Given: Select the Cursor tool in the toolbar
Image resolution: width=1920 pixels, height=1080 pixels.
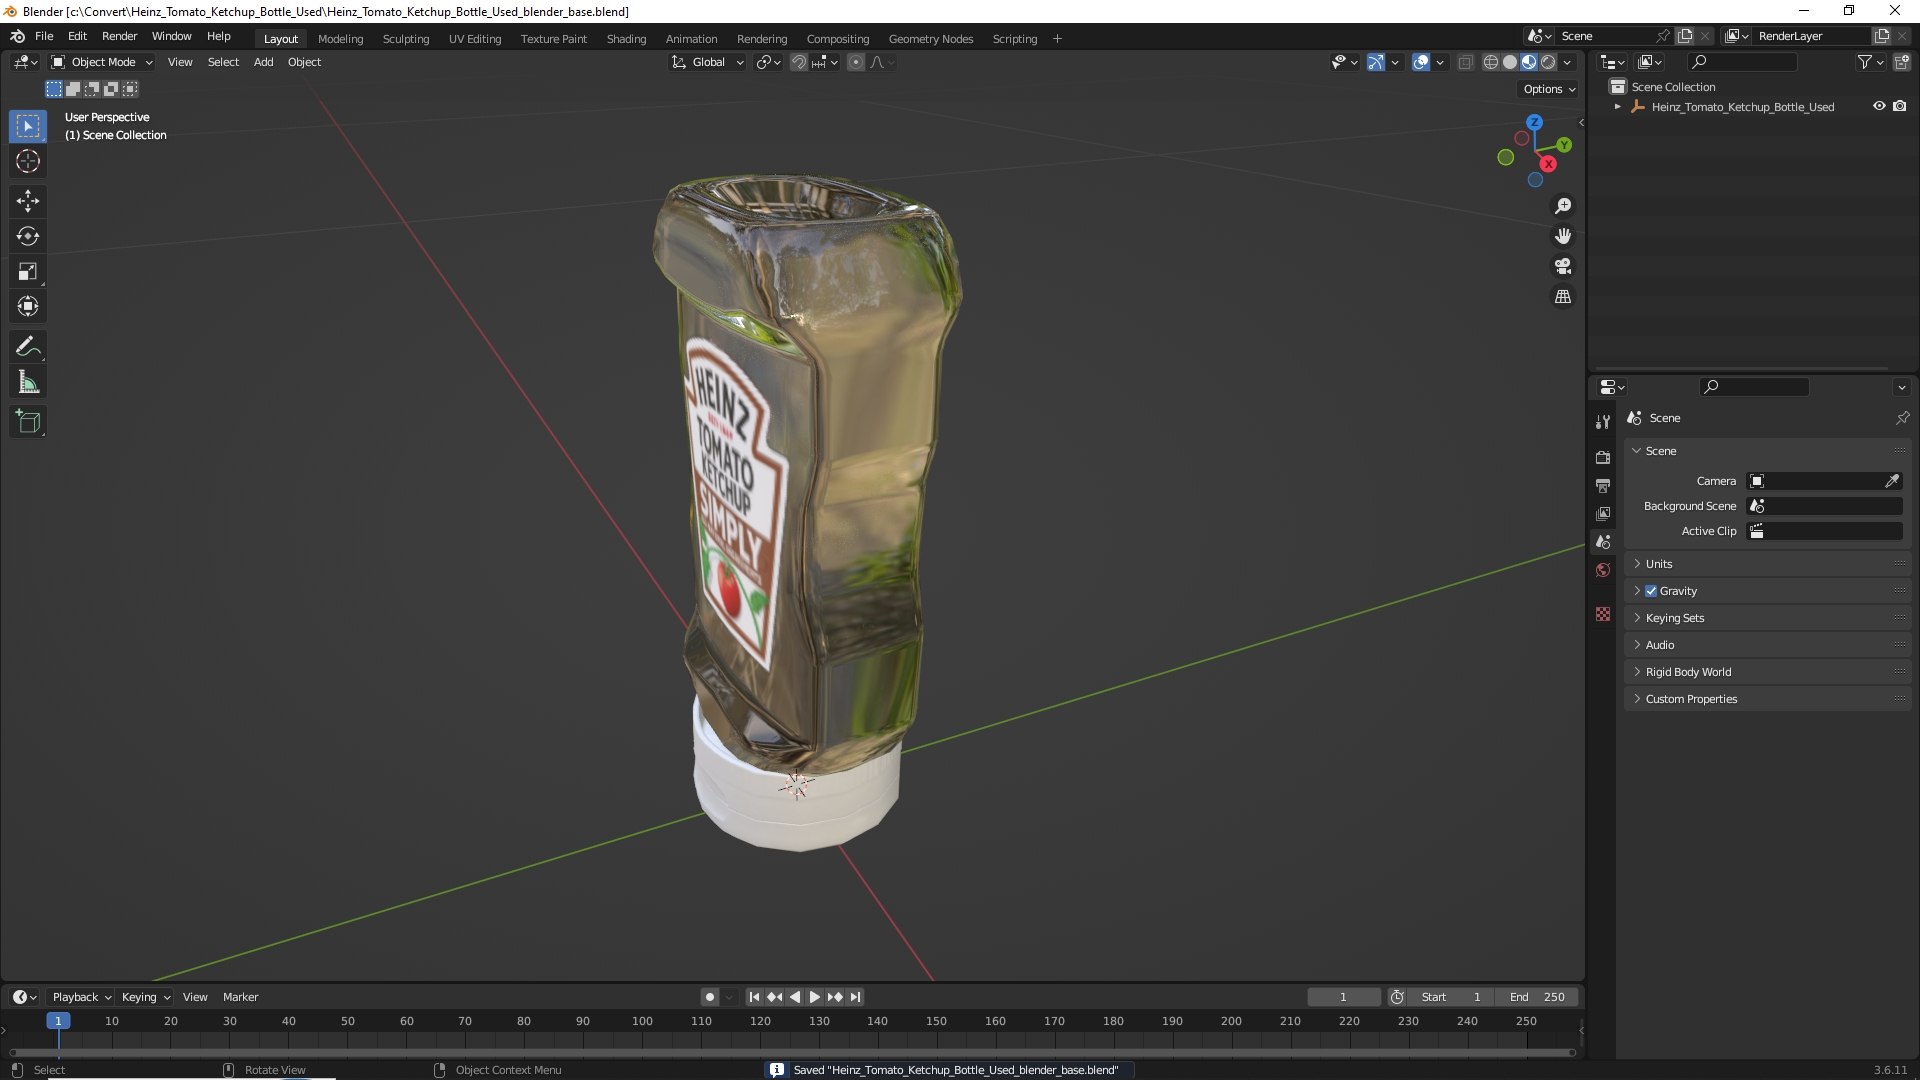Looking at the screenshot, I should coord(28,161).
